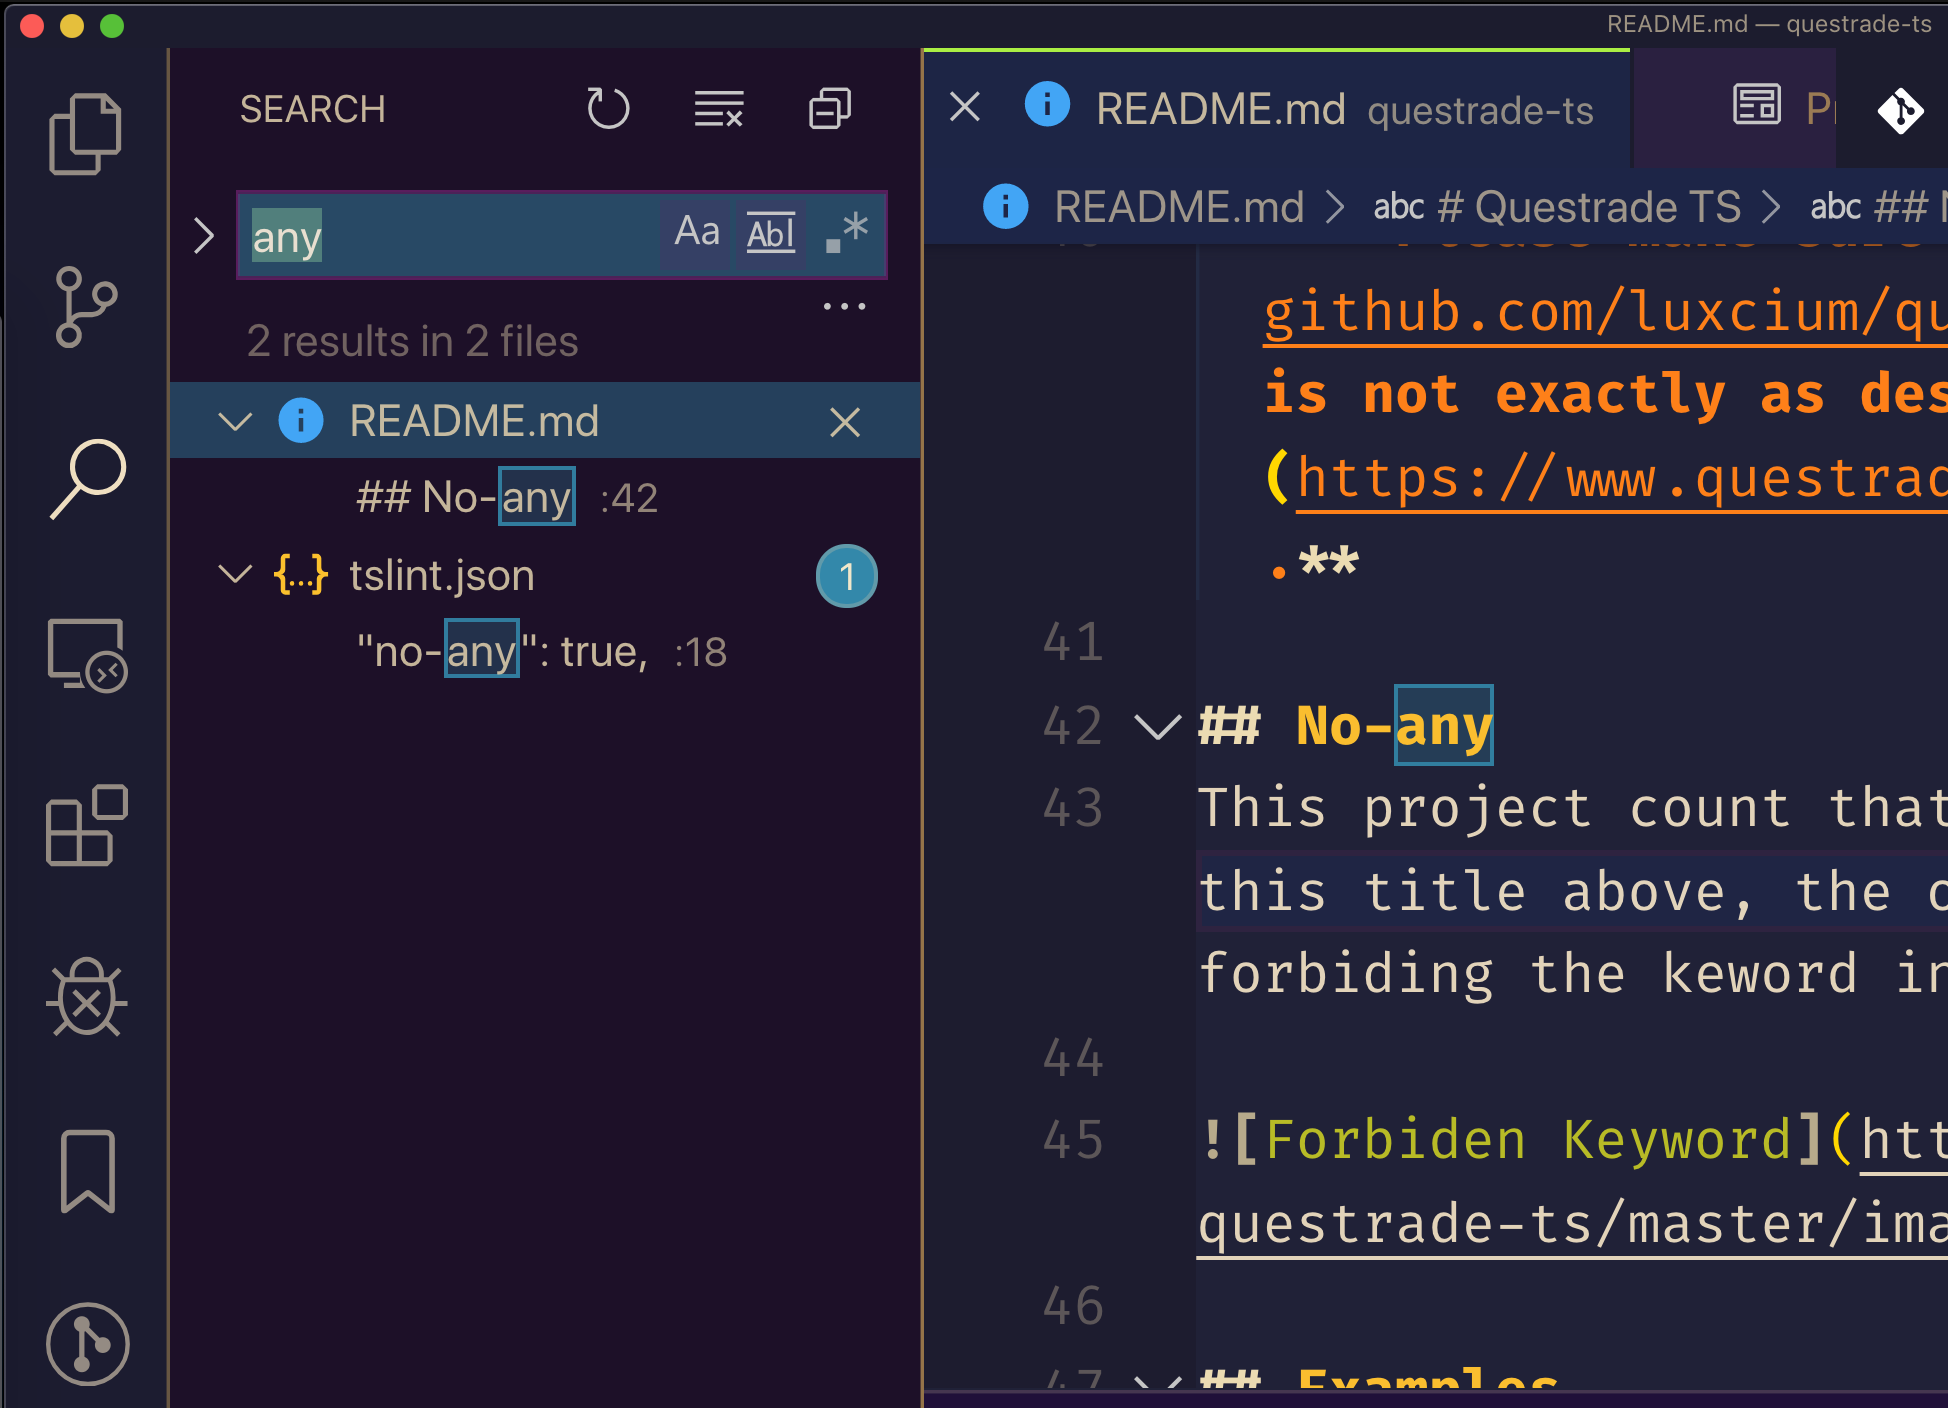
Task: Enable Use Regular Expression in search
Action: point(846,233)
